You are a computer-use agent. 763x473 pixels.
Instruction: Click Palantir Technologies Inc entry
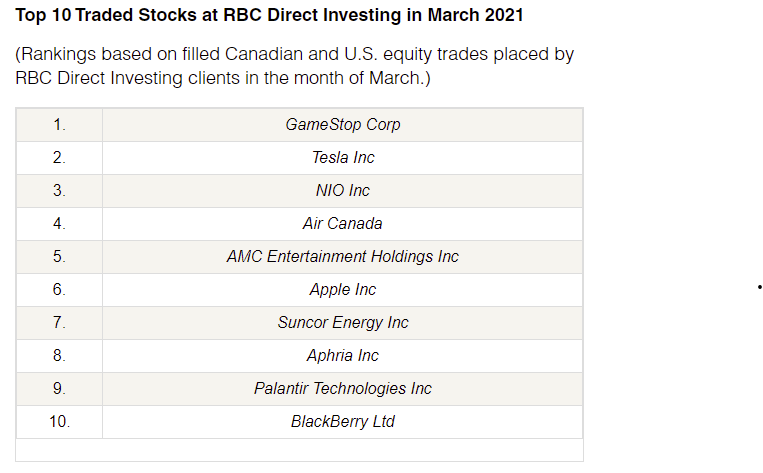click(x=343, y=389)
